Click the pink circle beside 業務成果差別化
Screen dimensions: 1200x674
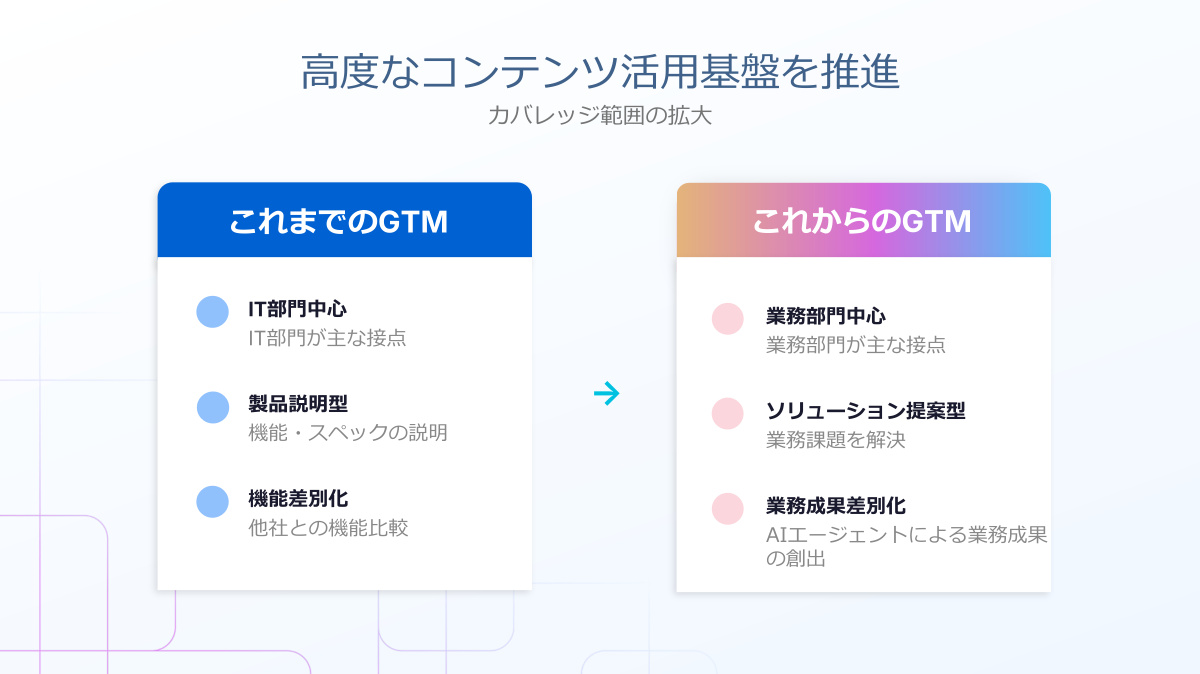[x=727, y=509]
